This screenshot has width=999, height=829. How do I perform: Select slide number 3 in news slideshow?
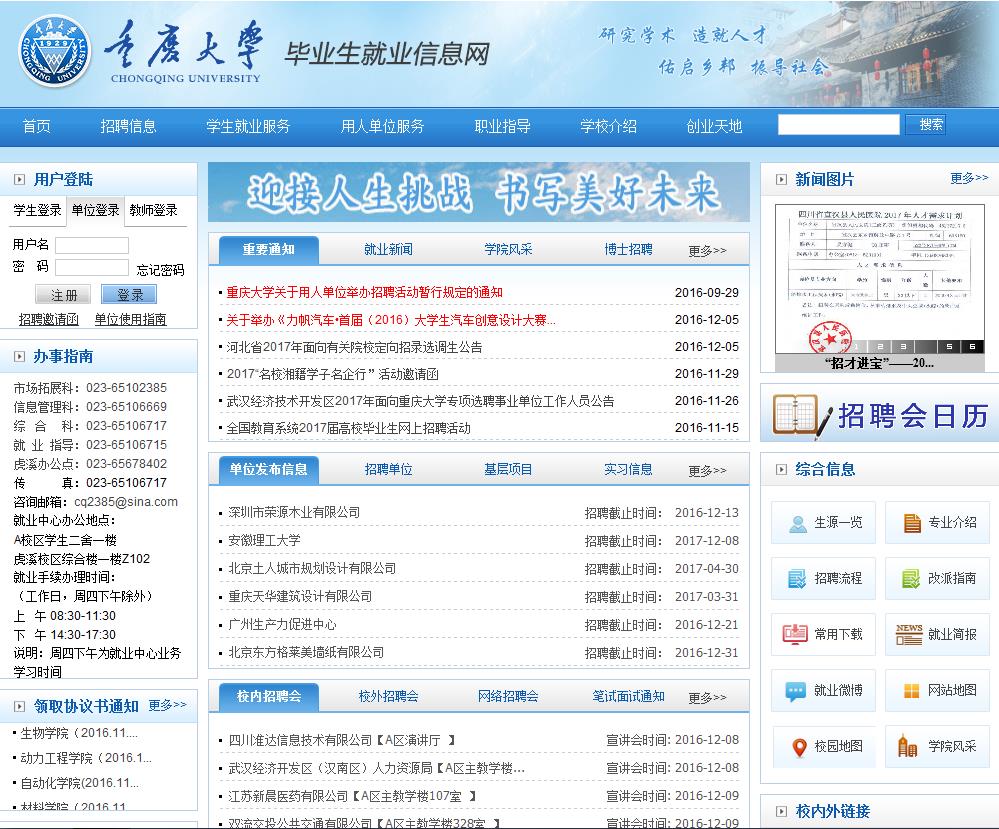(x=903, y=347)
